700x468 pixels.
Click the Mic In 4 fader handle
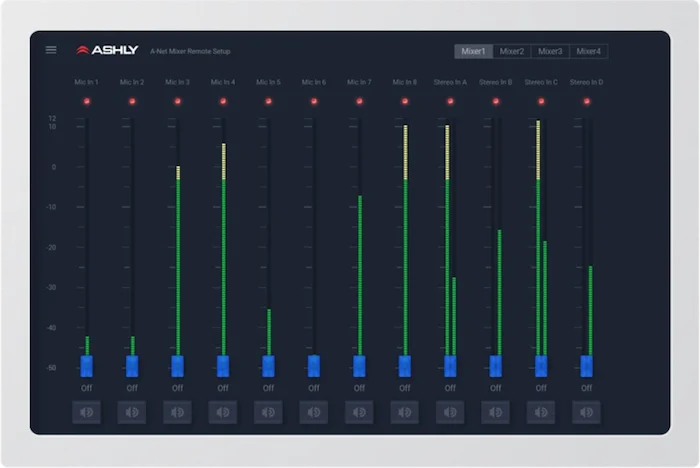coord(223,366)
